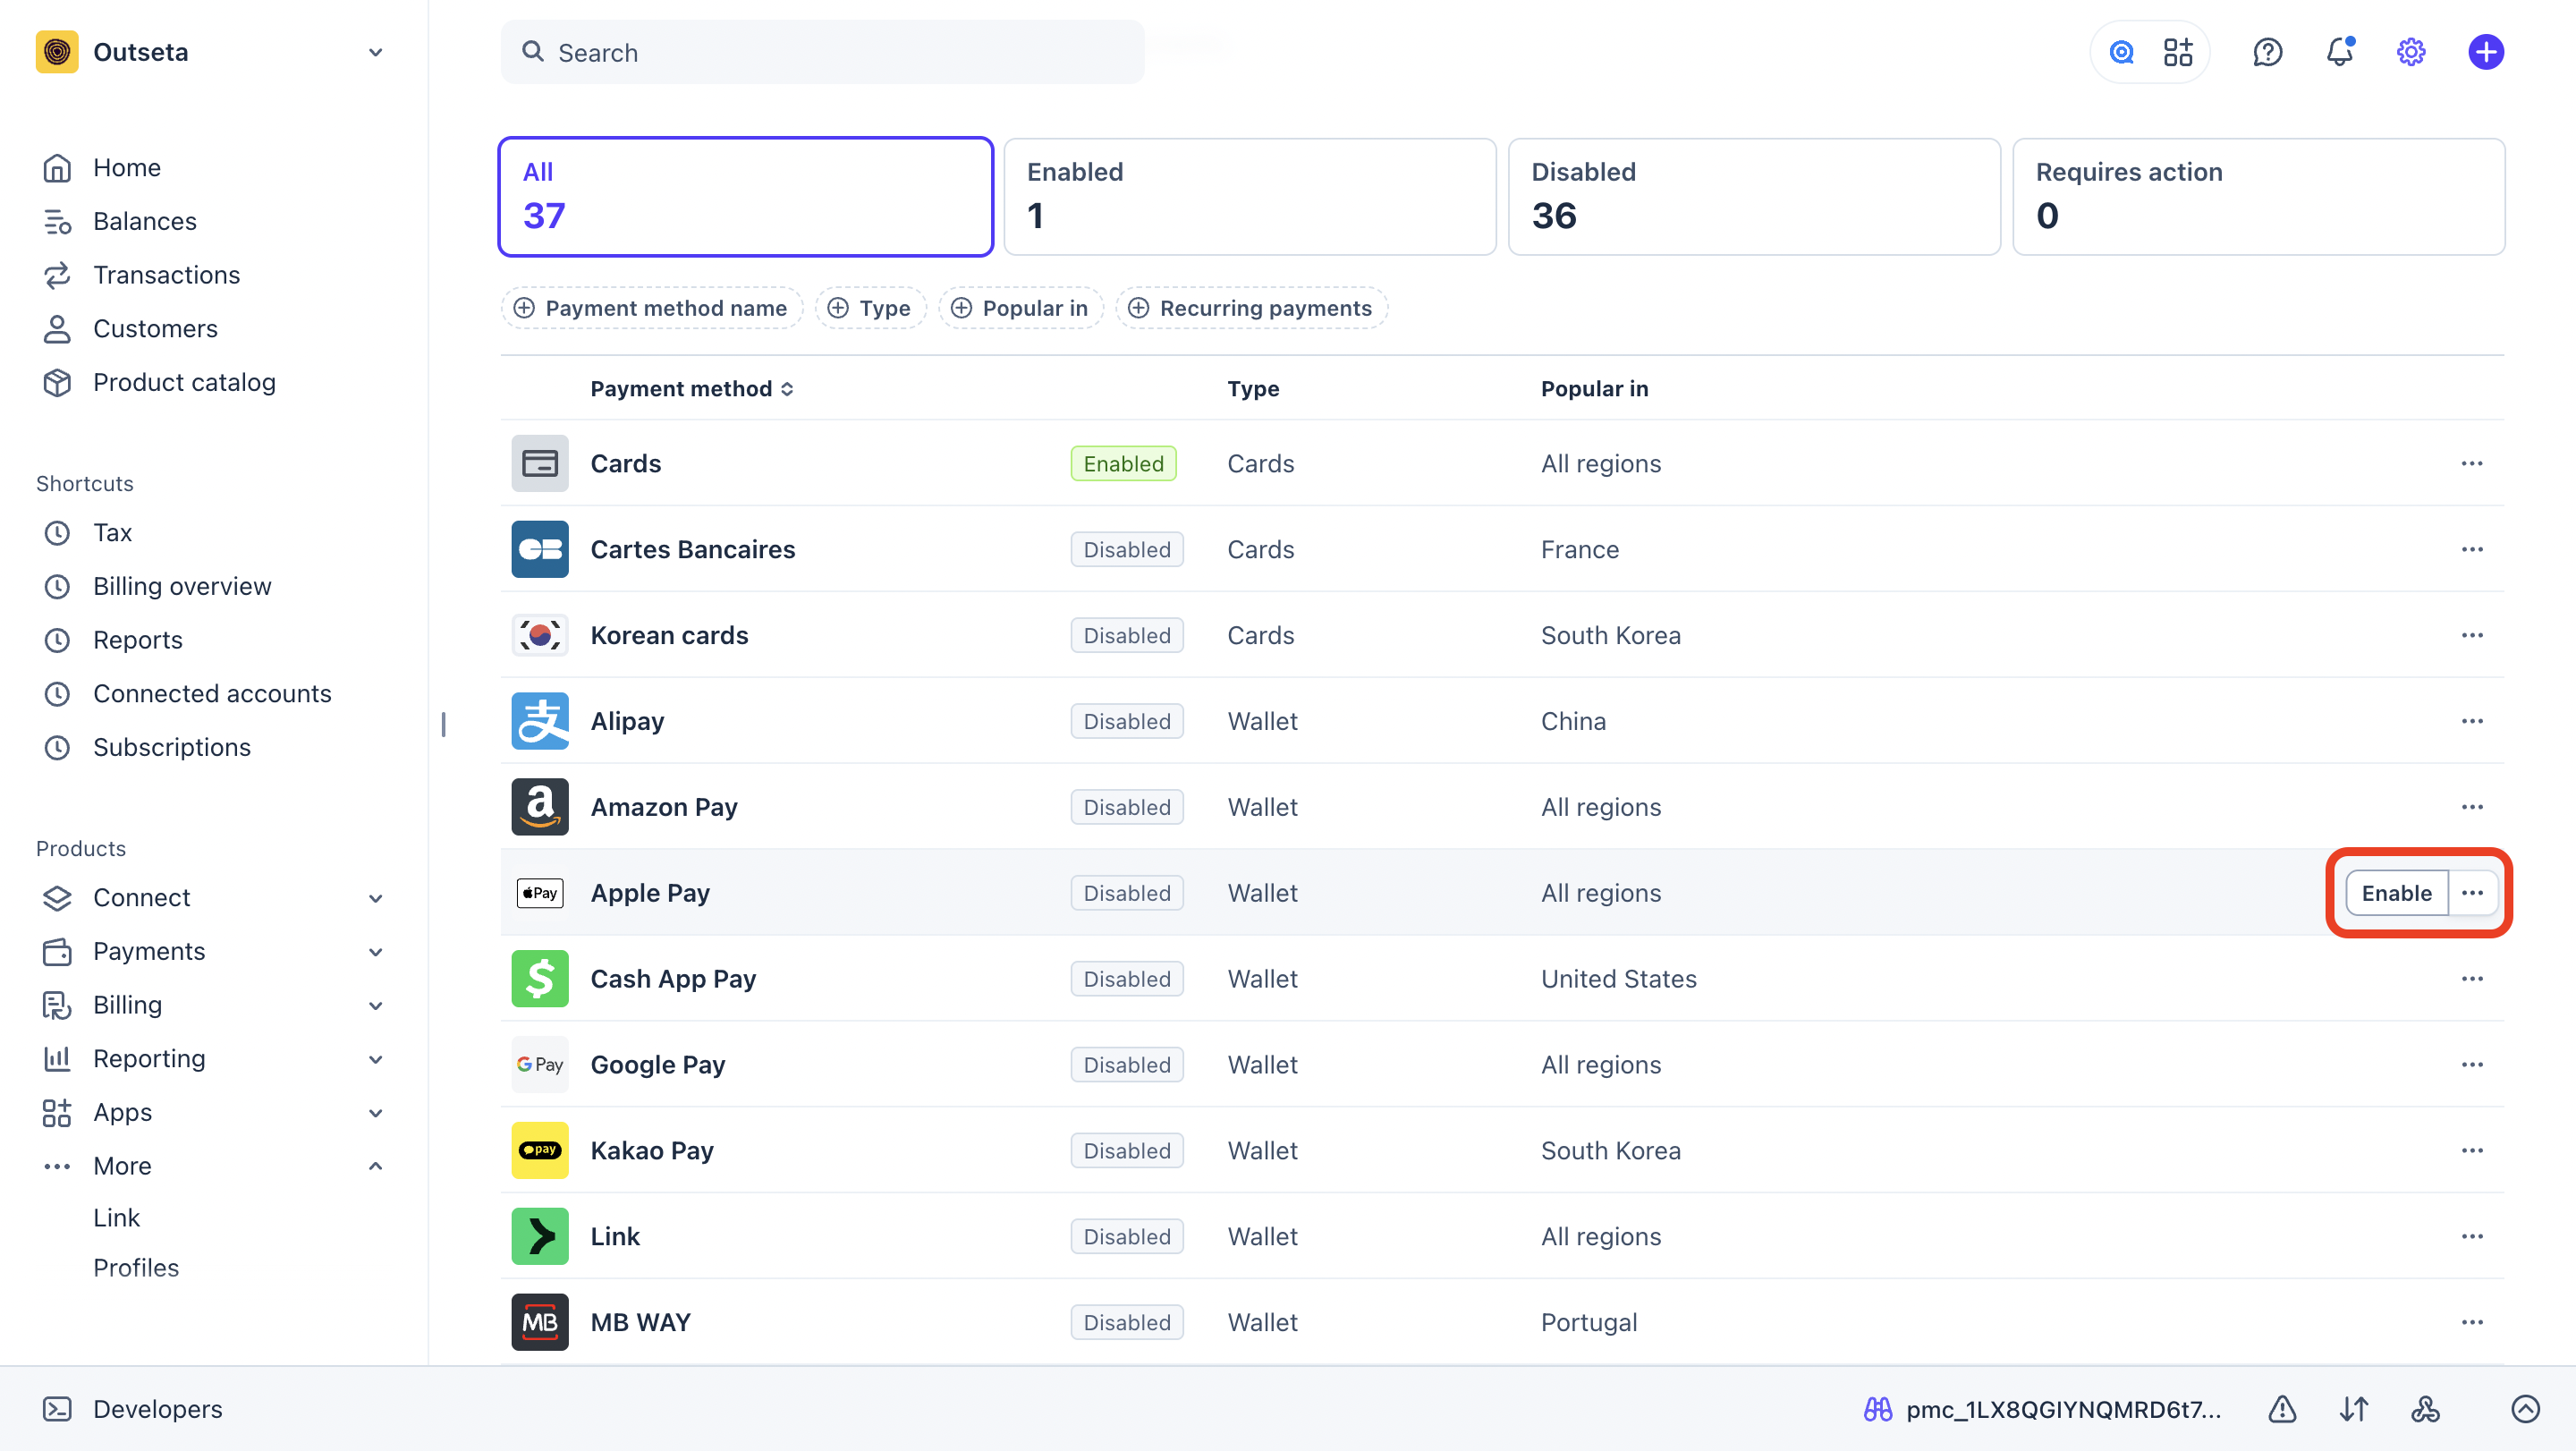Open the Tax shortcut

point(112,533)
